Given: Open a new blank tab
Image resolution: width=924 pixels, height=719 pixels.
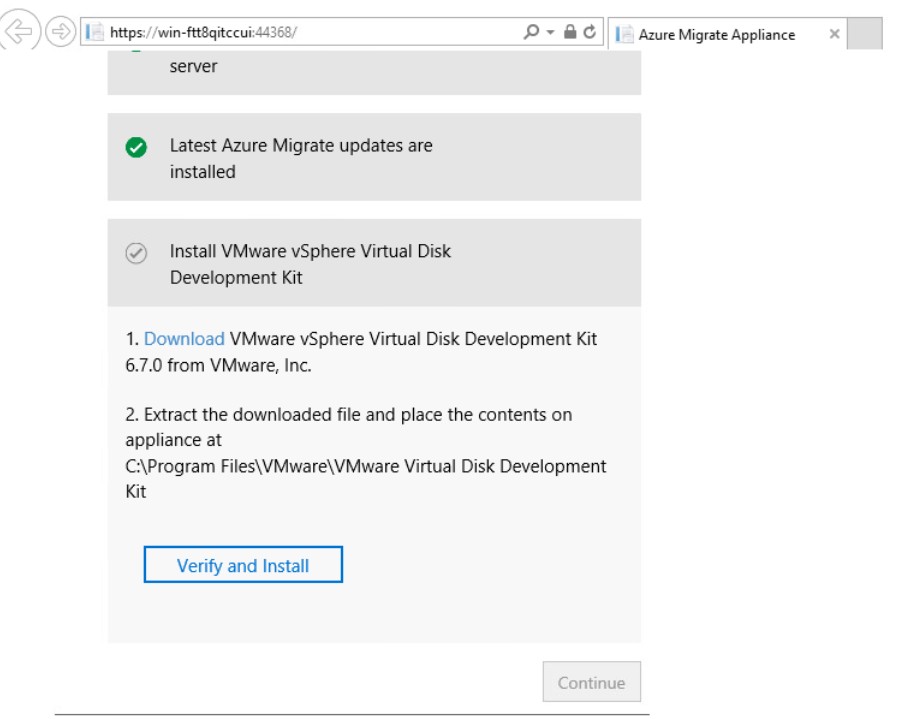Looking at the screenshot, I should (x=864, y=34).
